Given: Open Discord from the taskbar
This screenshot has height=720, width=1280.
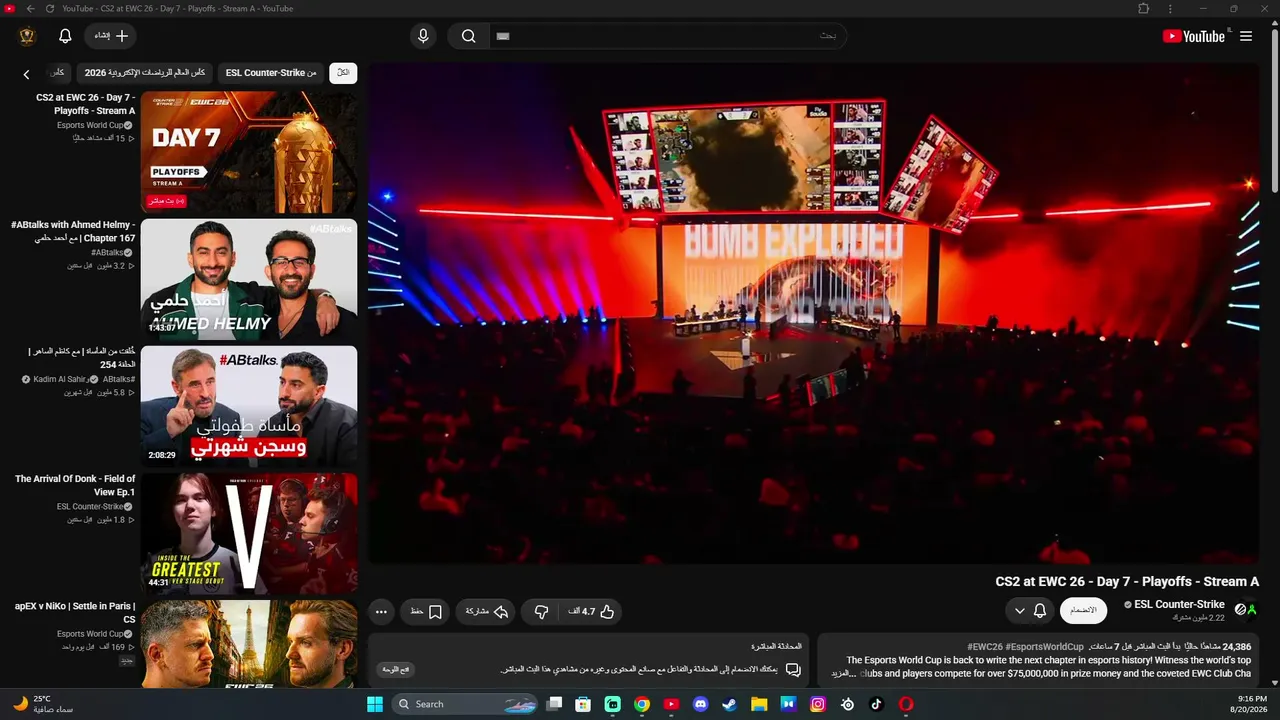Looking at the screenshot, I should click(700, 704).
